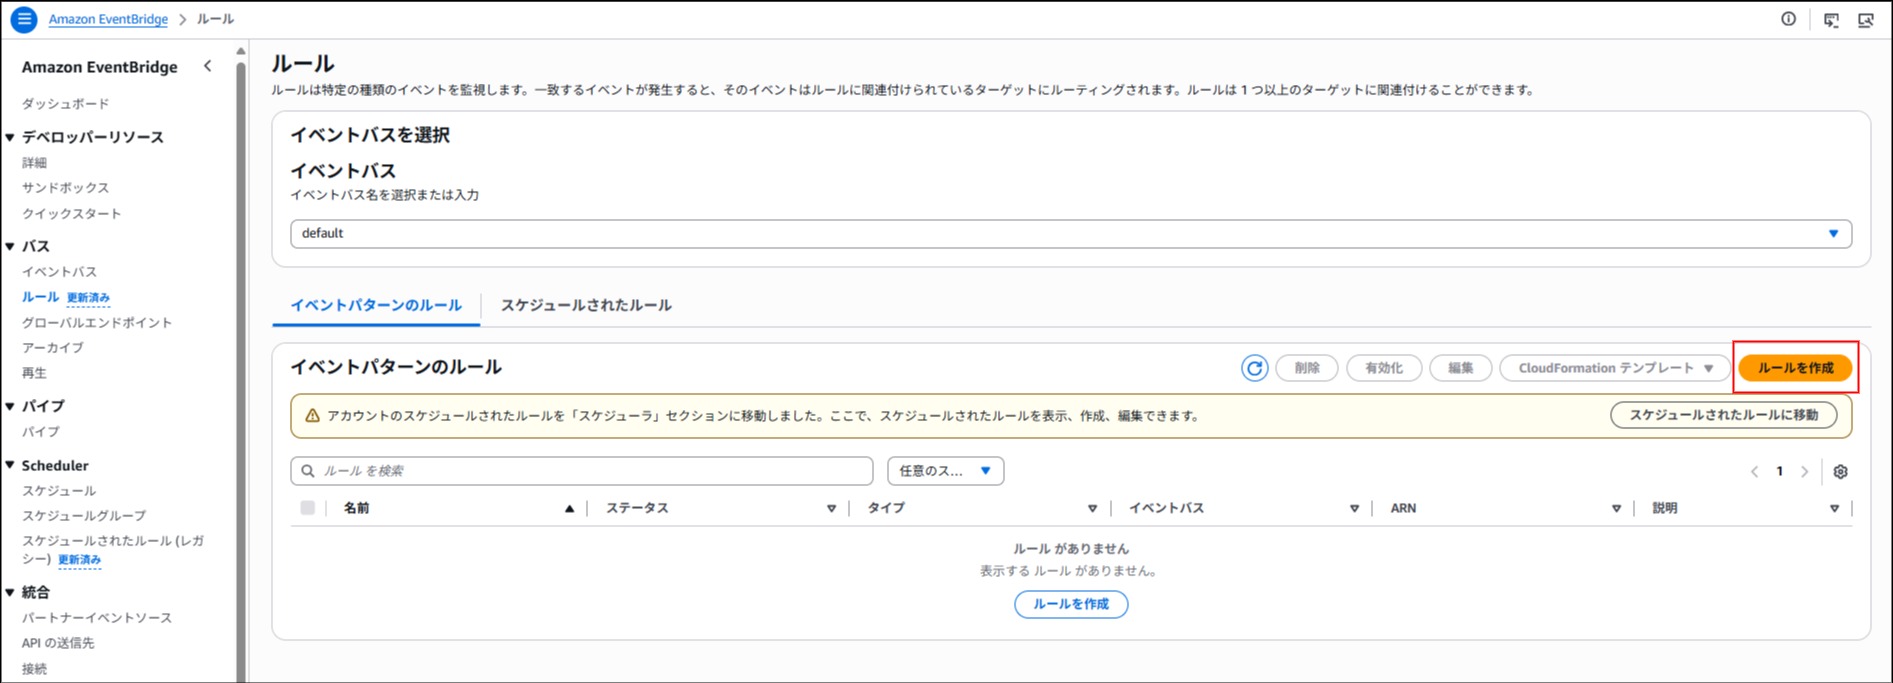Image resolution: width=1893 pixels, height=683 pixels.
Task: Switch to スケジュールされたルール tab
Action: coord(586,305)
